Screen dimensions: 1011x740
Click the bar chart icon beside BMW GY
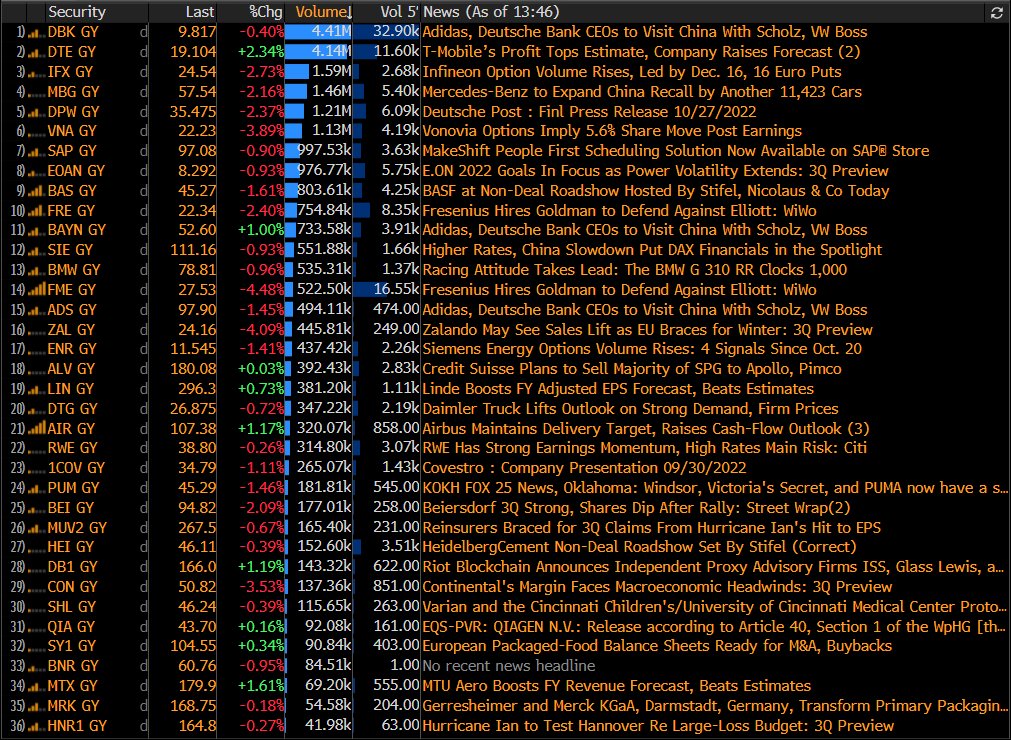click(36, 270)
